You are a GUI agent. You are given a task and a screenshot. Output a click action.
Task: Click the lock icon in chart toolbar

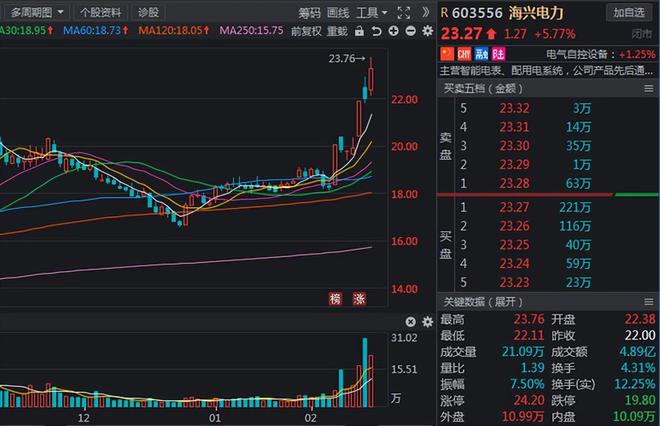(x=358, y=31)
